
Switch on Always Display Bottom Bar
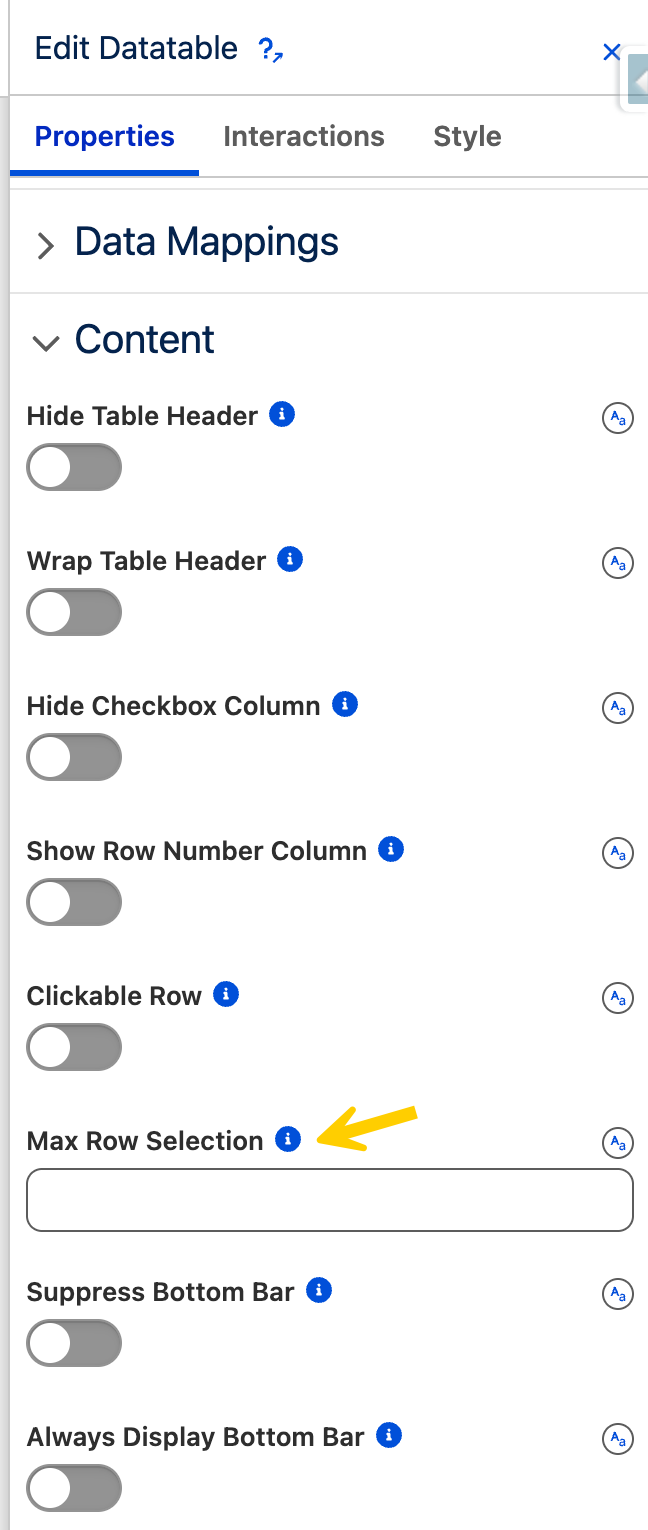tap(74, 1489)
